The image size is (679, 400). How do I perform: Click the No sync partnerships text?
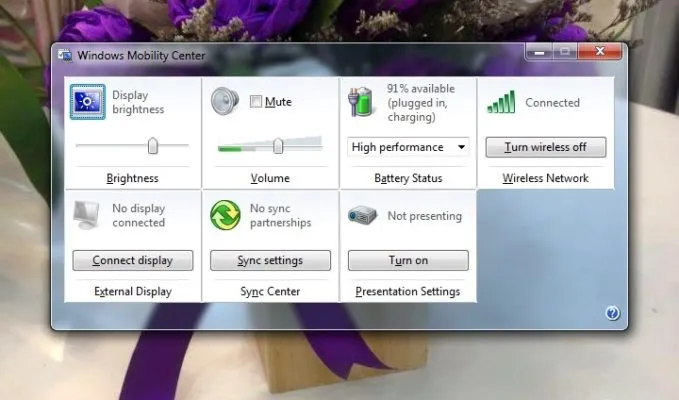[280, 215]
